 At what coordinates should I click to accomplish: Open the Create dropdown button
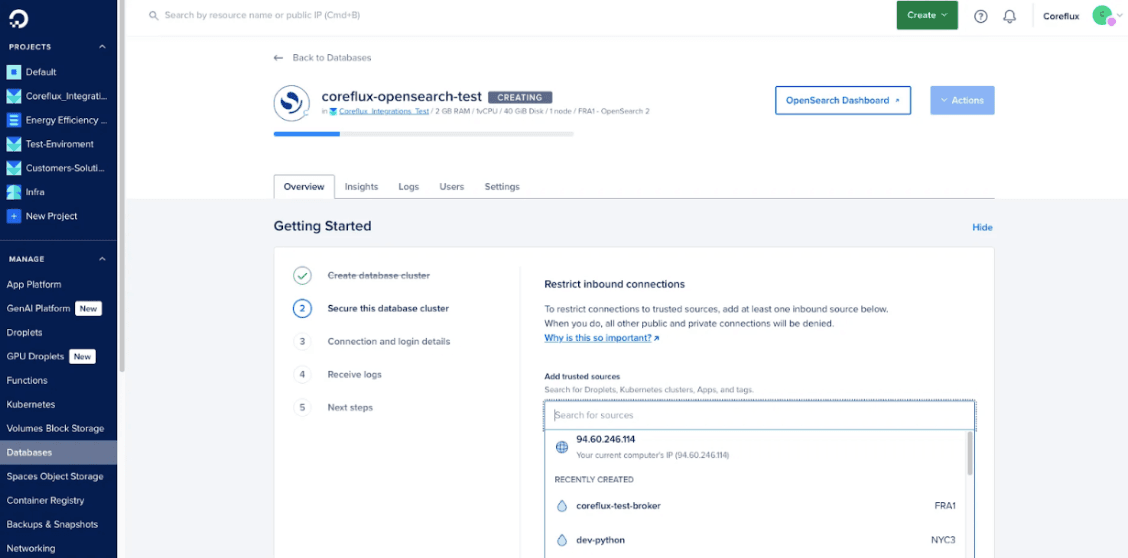click(x=926, y=15)
